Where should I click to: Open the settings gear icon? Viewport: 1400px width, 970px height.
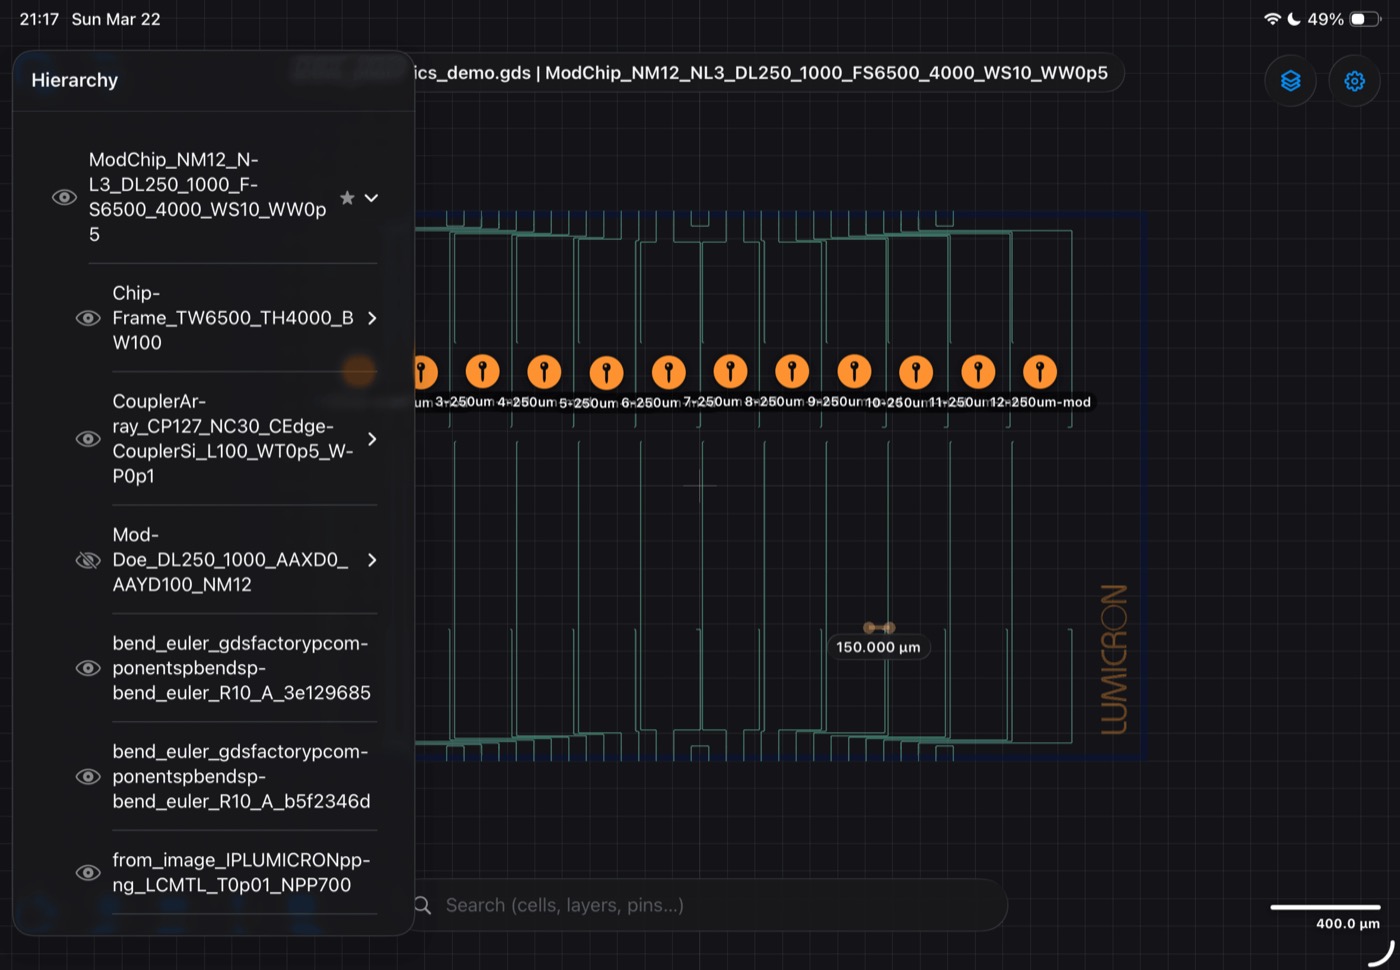pyautogui.click(x=1354, y=81)
